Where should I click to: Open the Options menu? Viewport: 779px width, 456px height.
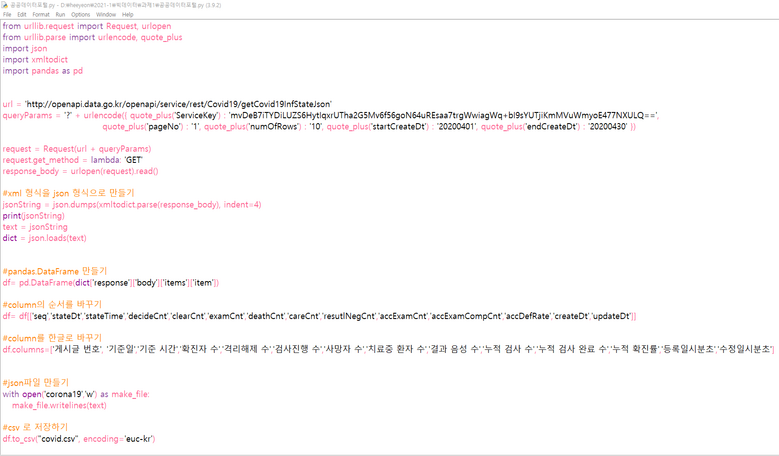pos(80,15)
